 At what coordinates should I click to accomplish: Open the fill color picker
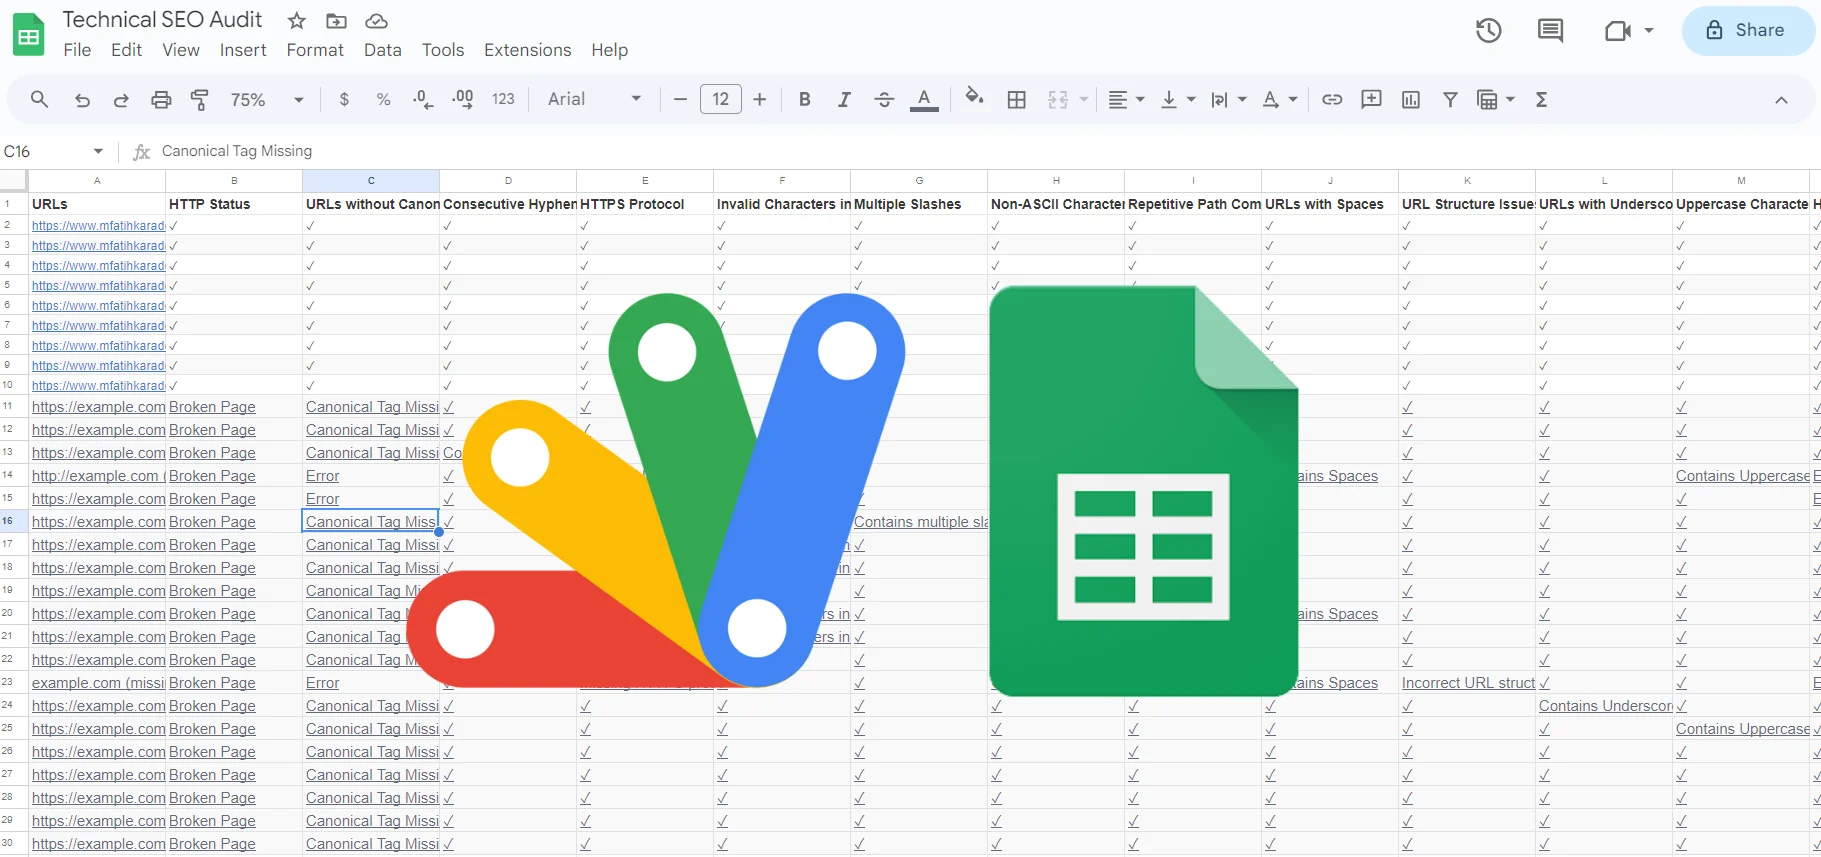pyautogui.click(x=974, y=98)
